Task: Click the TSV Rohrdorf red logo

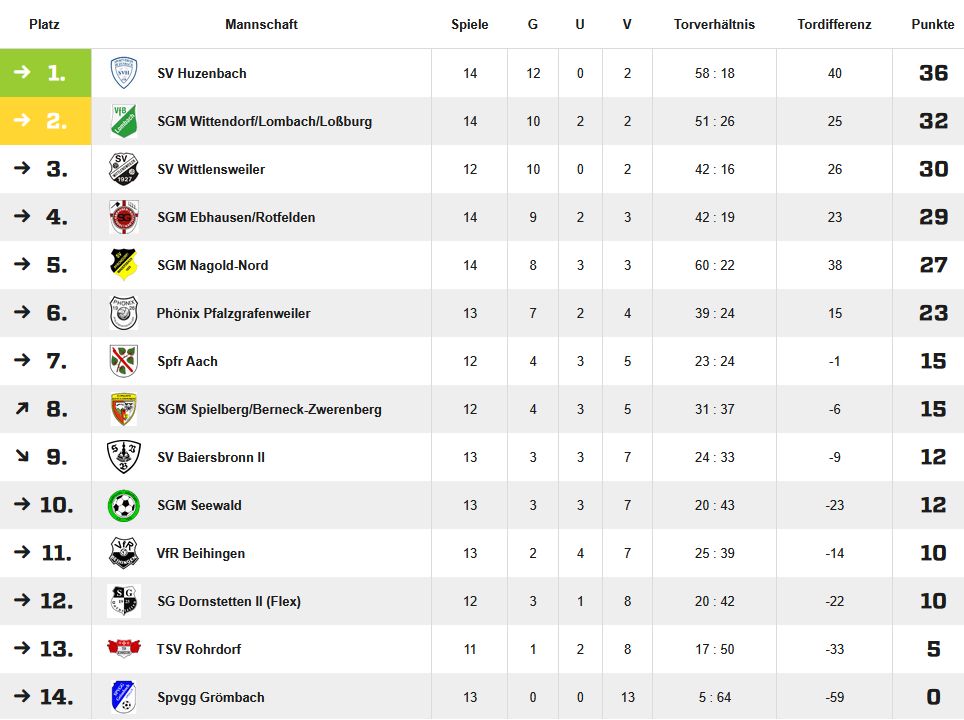Action: (124, 649)
